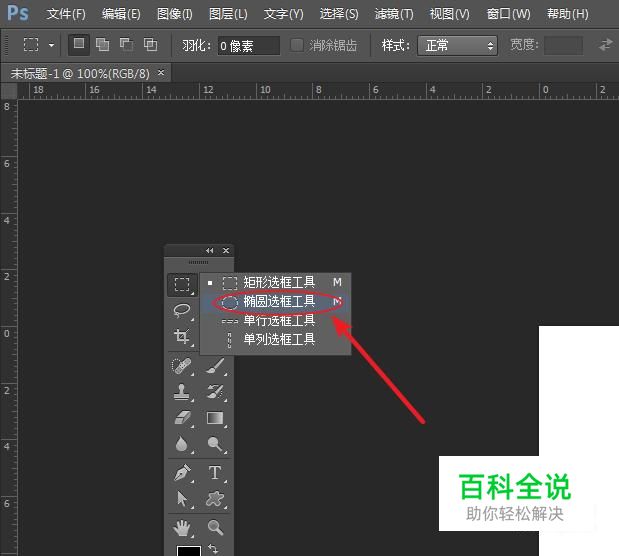Select the Zoom tool
Image resolution: width=619 pixels, height=556 pixels.
[215, 527]
